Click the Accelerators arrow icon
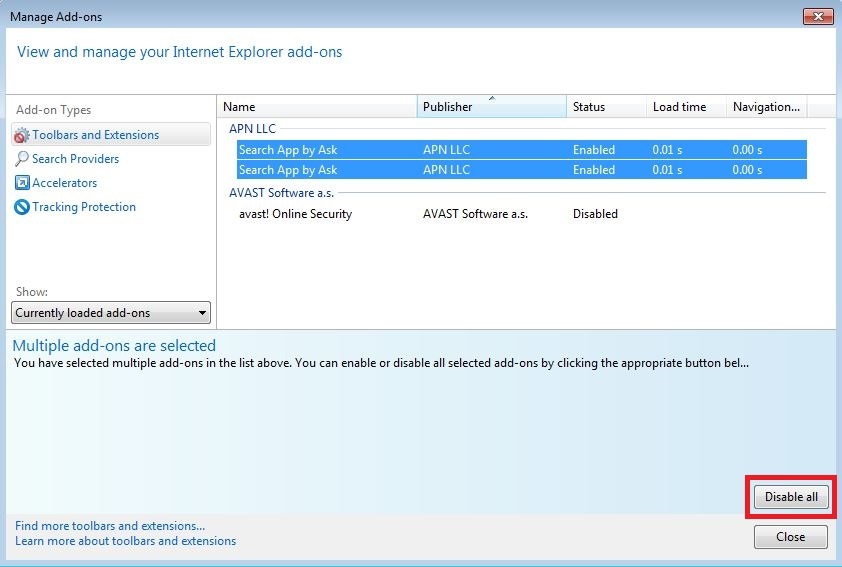The width and height of the screenshot is (842, 567). coord(22,183)
